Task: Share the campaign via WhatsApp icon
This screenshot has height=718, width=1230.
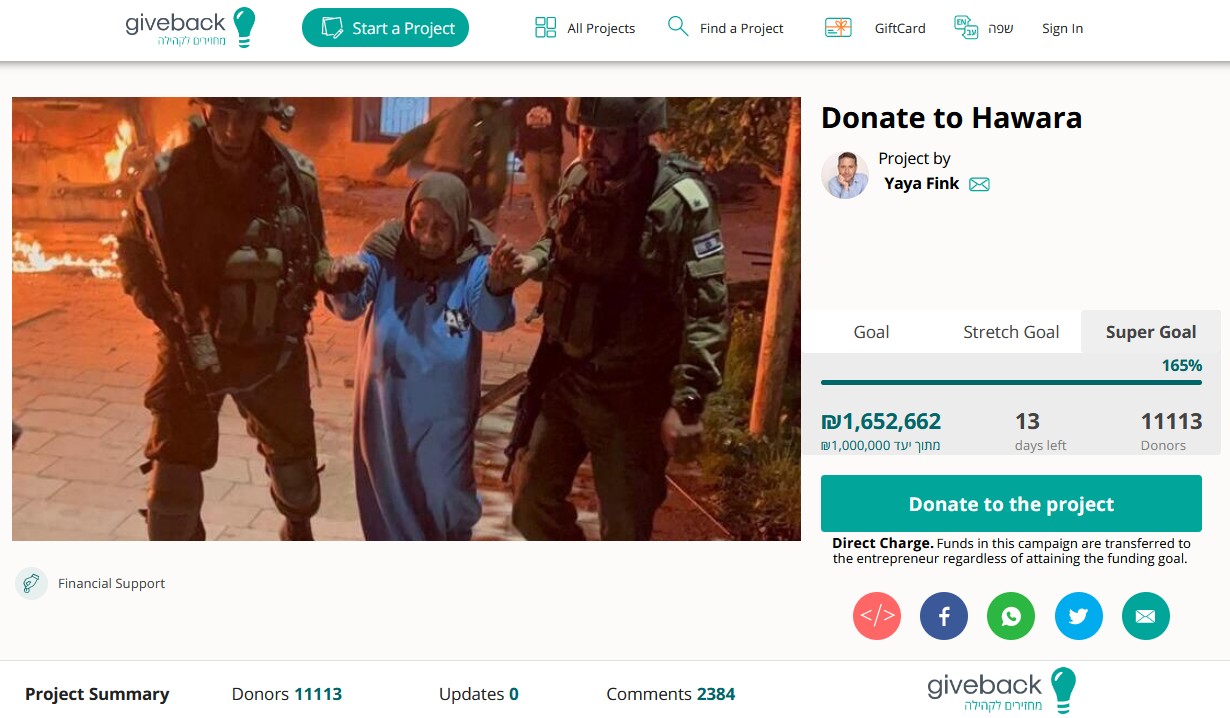Action: (1011, 616)
